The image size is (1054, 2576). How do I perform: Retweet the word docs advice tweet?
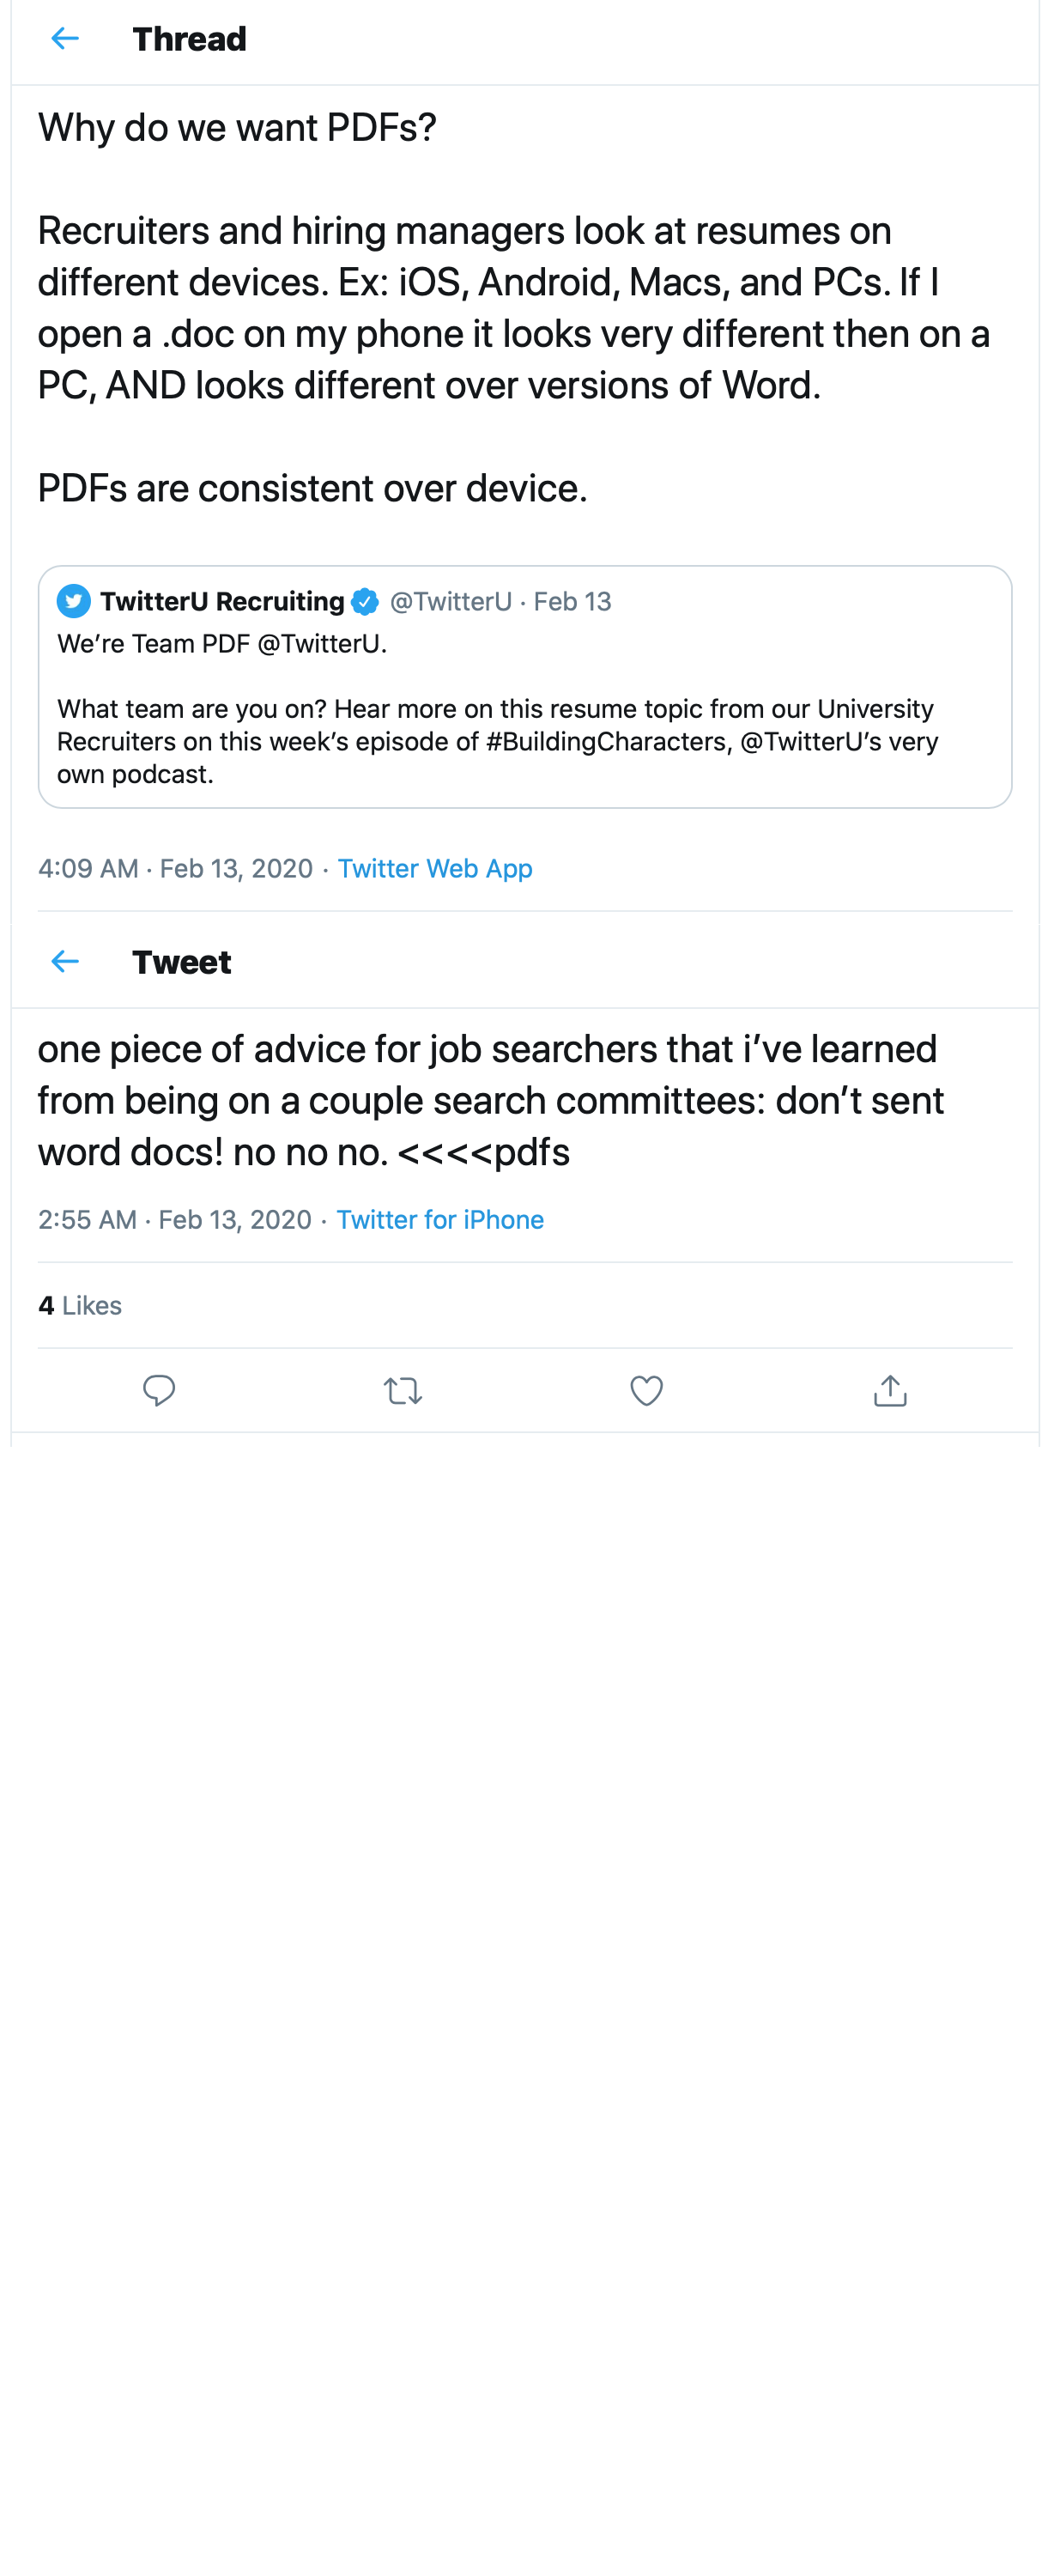point(402,1390)
